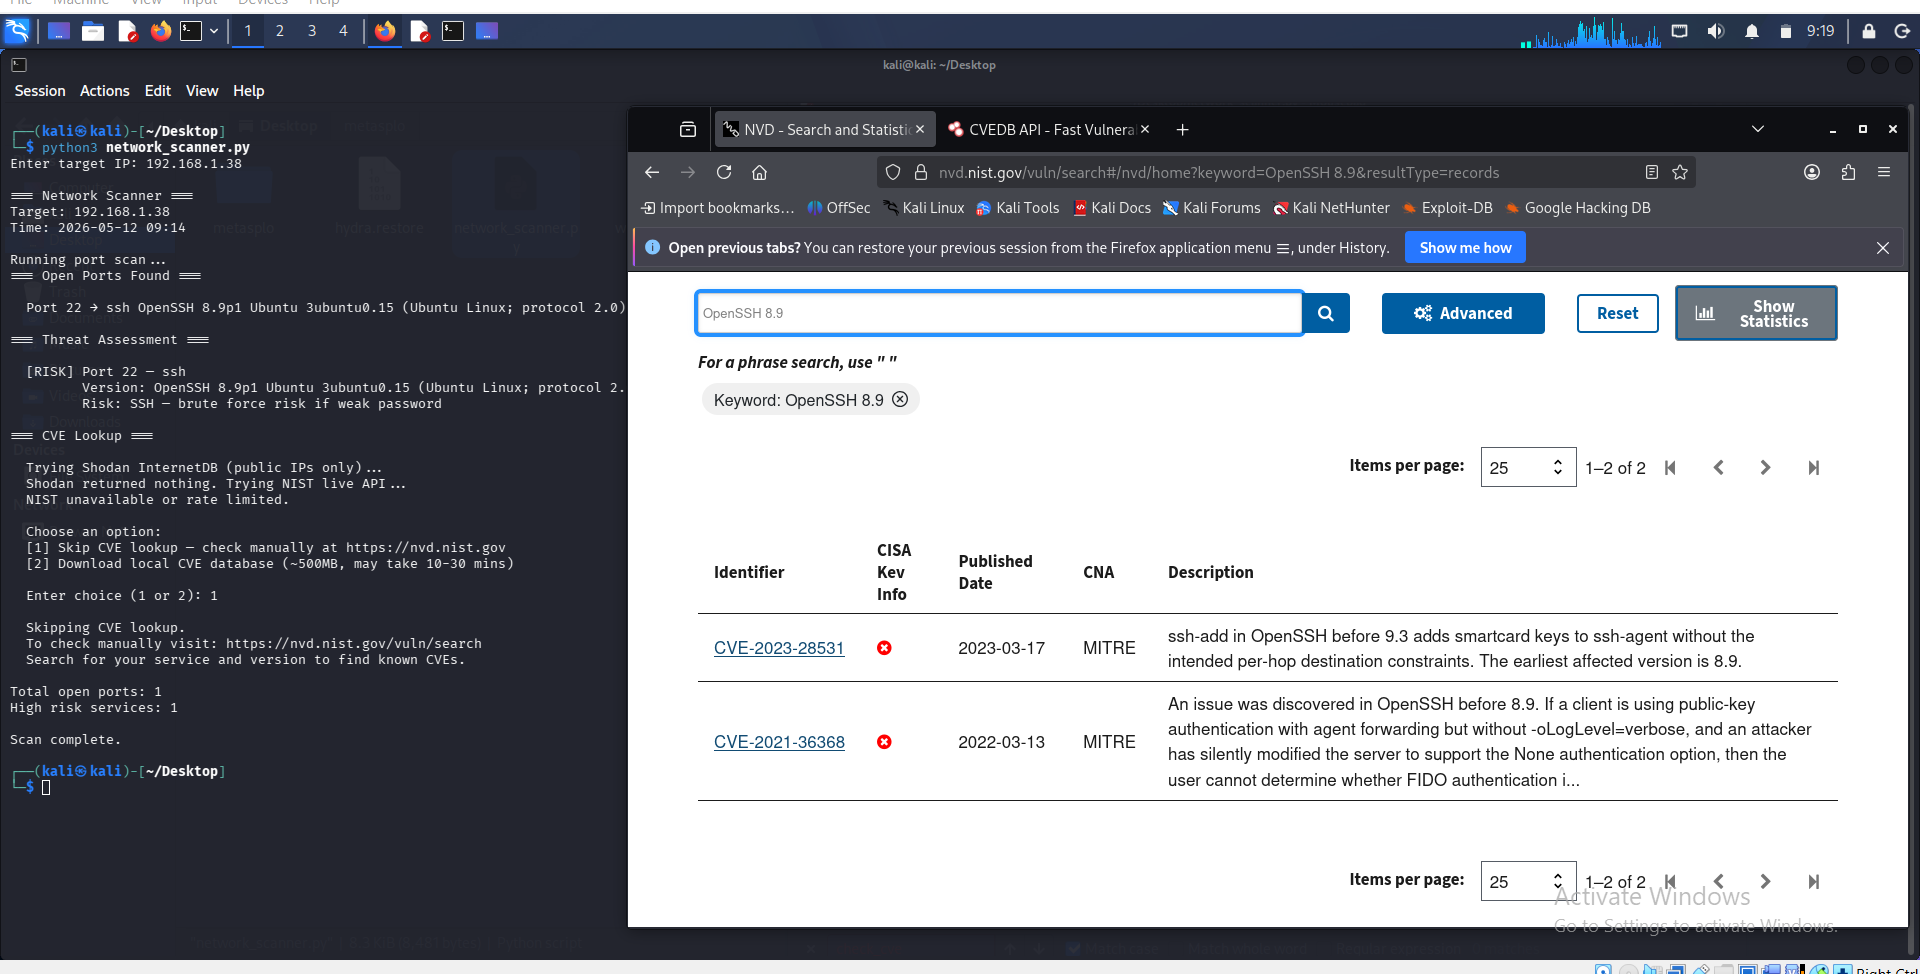The width and height of the screenshot is (1920, 974).
Task: Click CISA KEV icon for CVE-2023-28531
Action: pyautogui.click(x=884, y=648)
